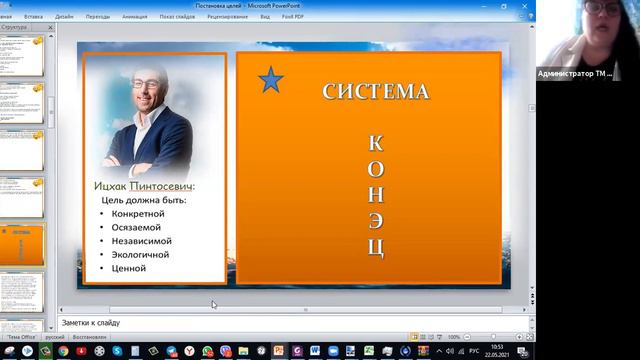Select the blue star shape on slide
This screenshot has width=640, height=360.
coord(271,80)
